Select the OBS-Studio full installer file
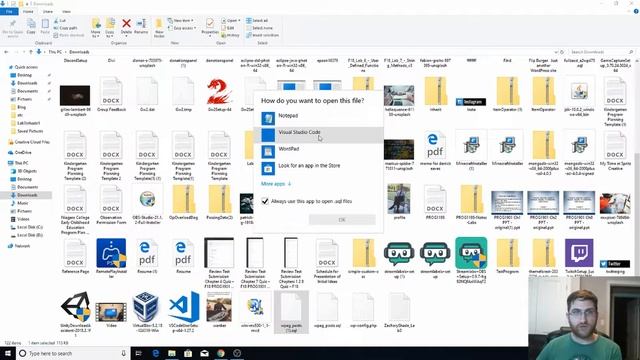 click(147, 204)
